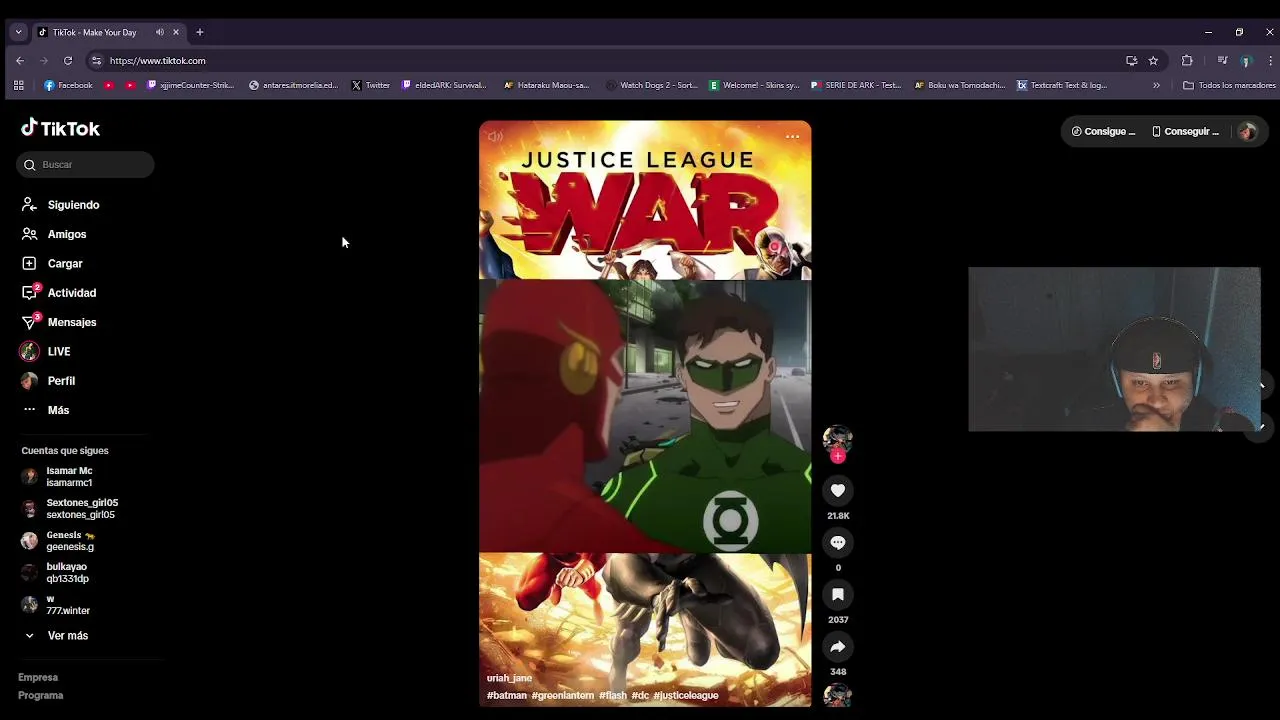
Task: Open 777.winter followed account
Action: tap(56, 605)
